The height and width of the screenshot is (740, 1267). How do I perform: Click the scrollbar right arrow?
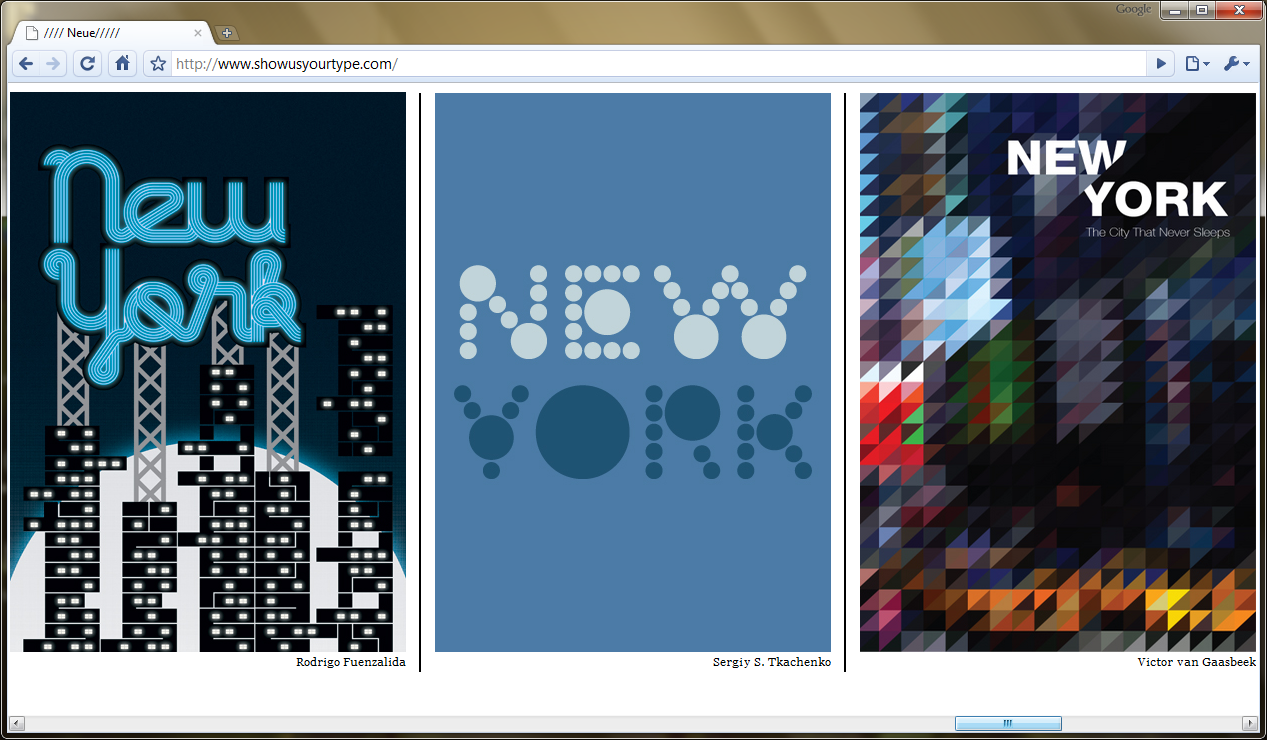coord(1249,723)
